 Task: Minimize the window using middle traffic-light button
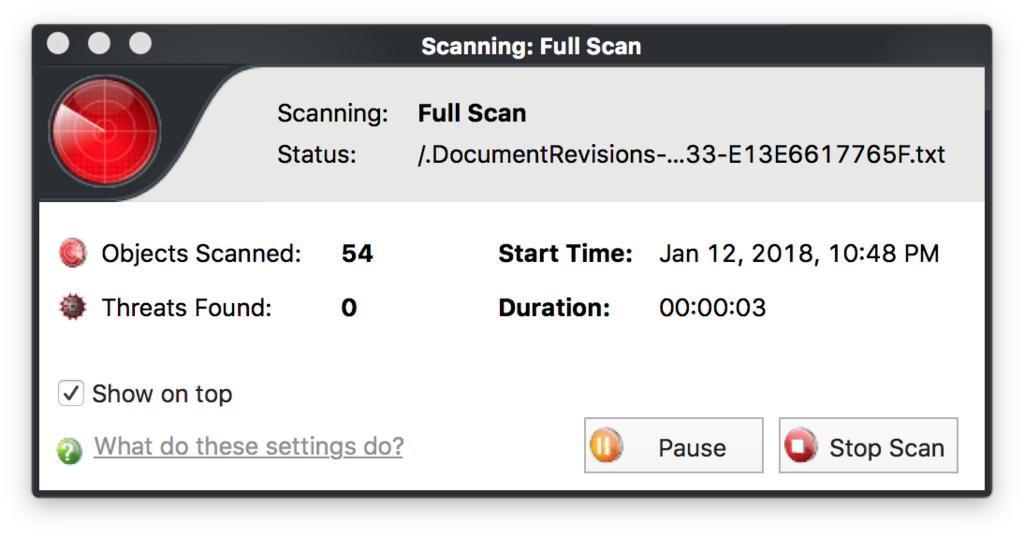(x=99, y=43)
